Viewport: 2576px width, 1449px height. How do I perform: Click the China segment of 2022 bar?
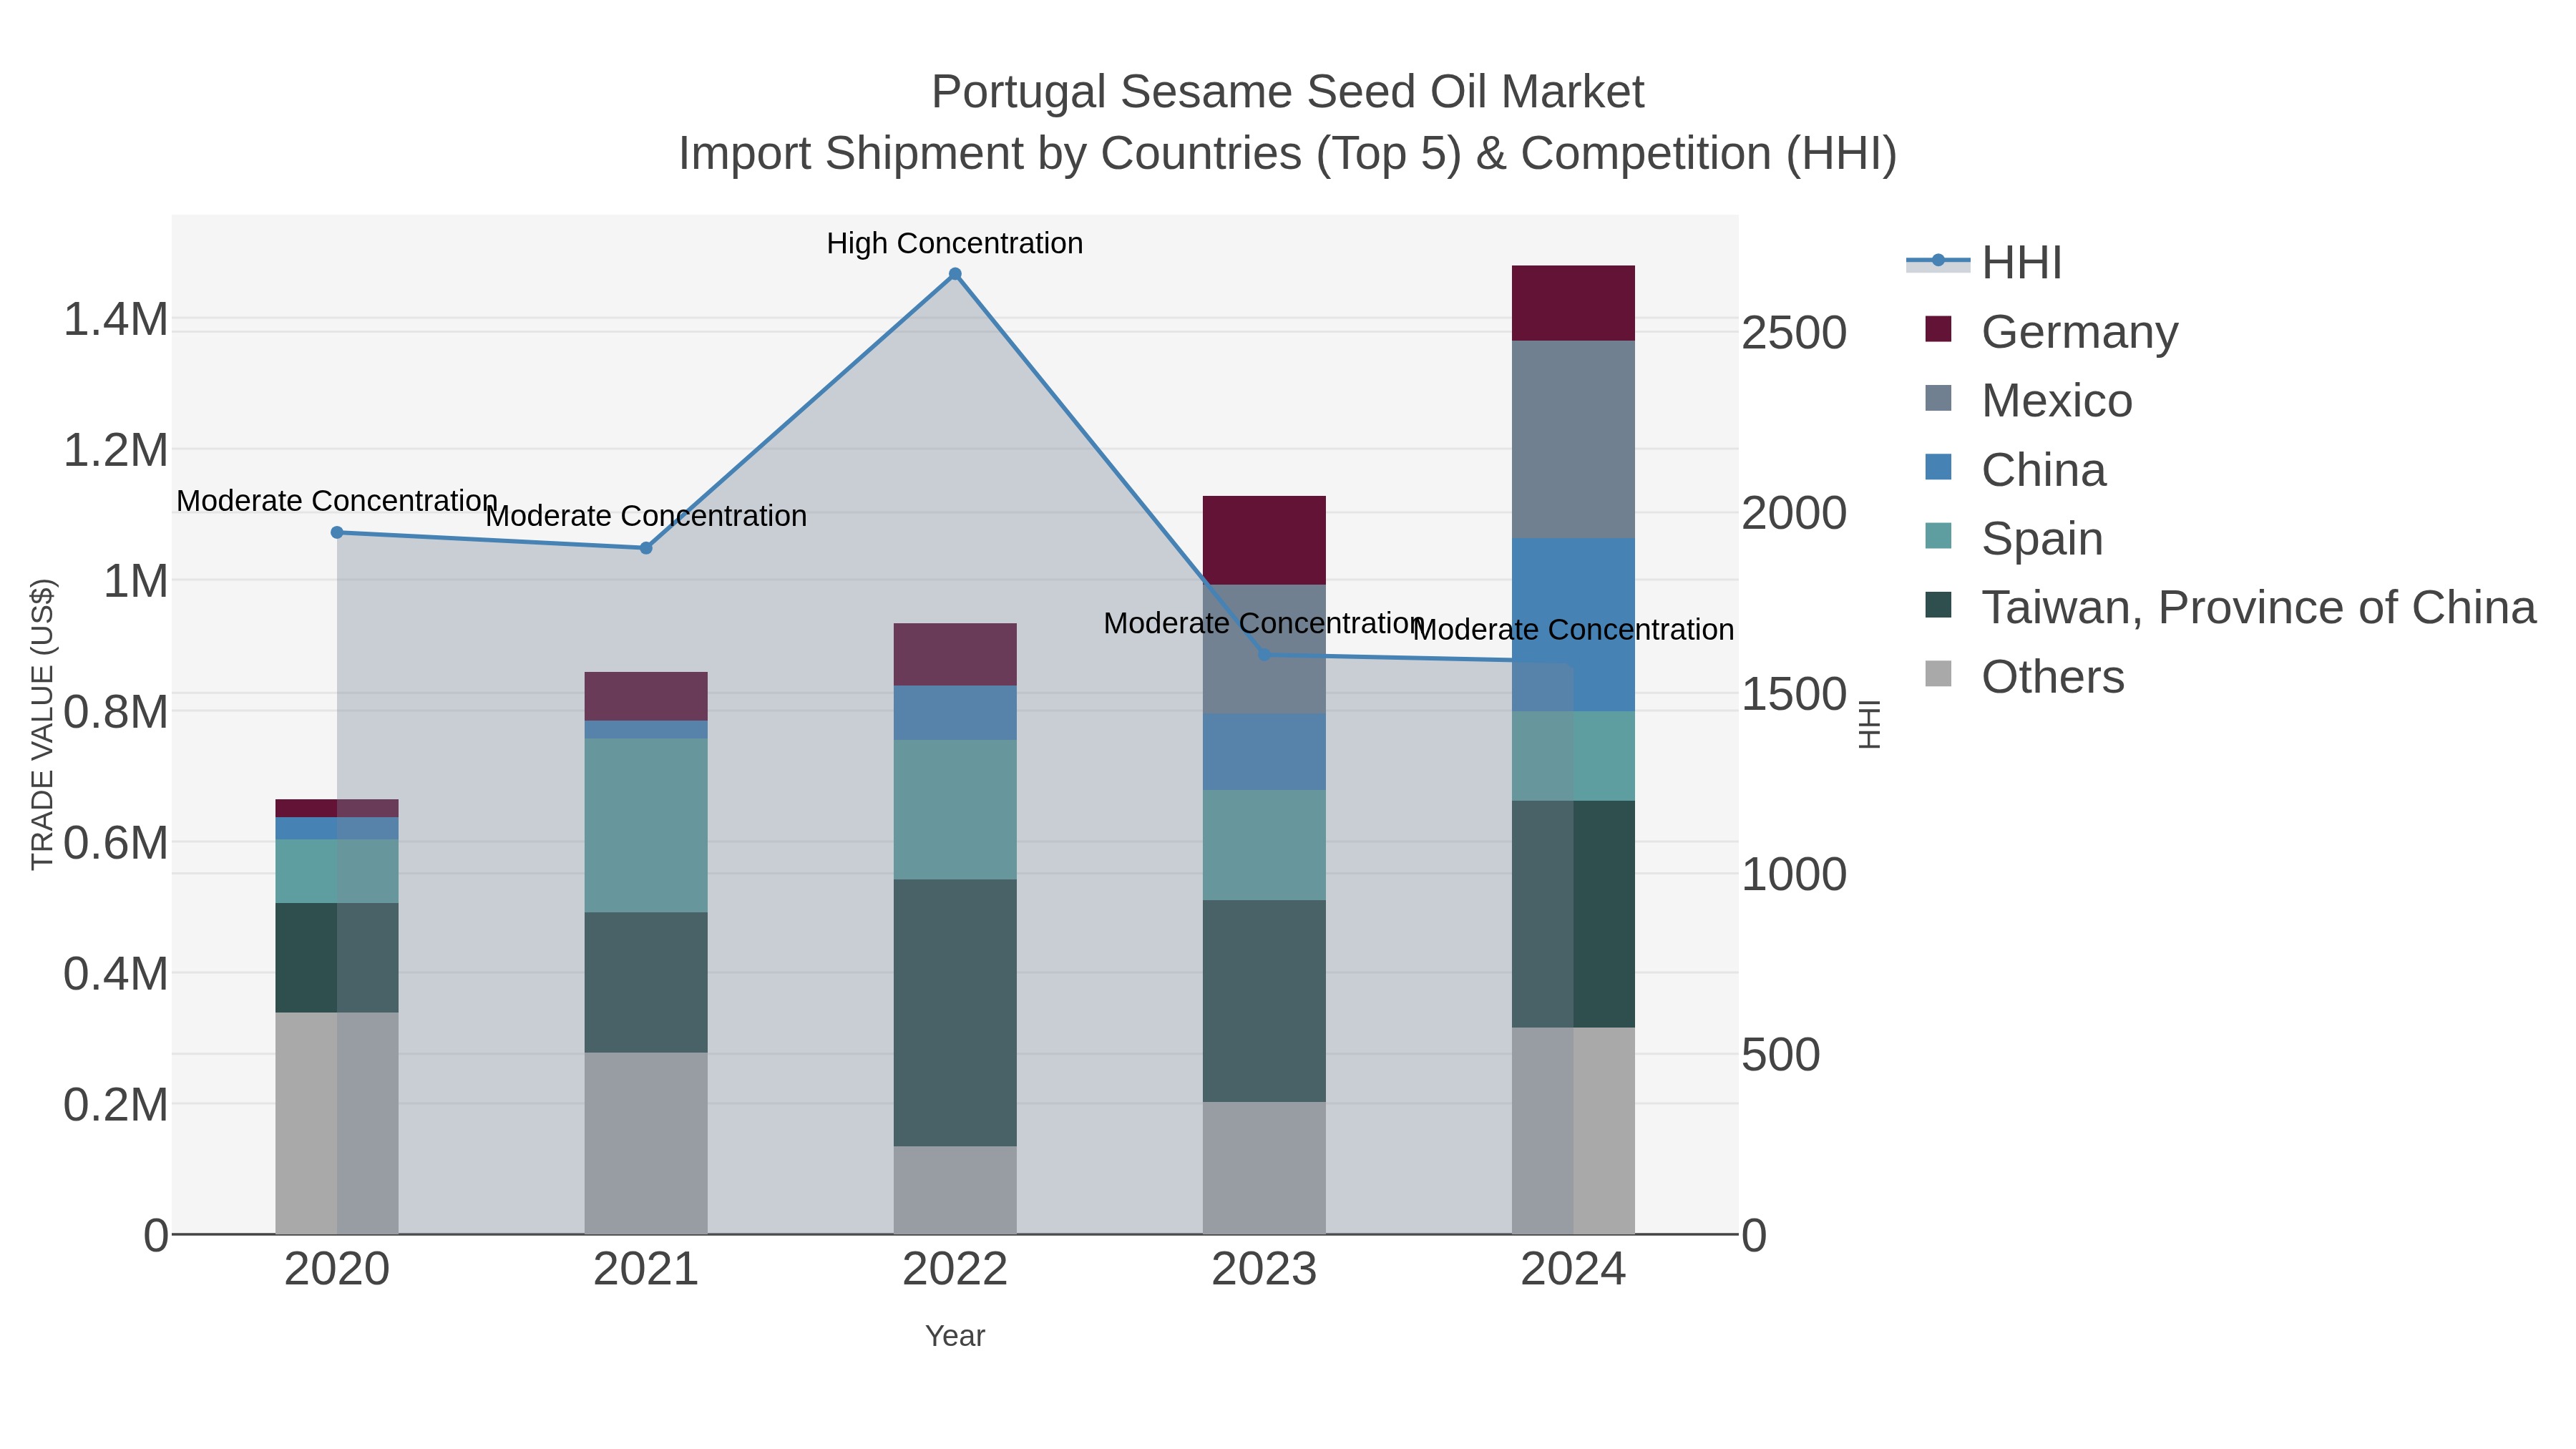tap(955, 713)
